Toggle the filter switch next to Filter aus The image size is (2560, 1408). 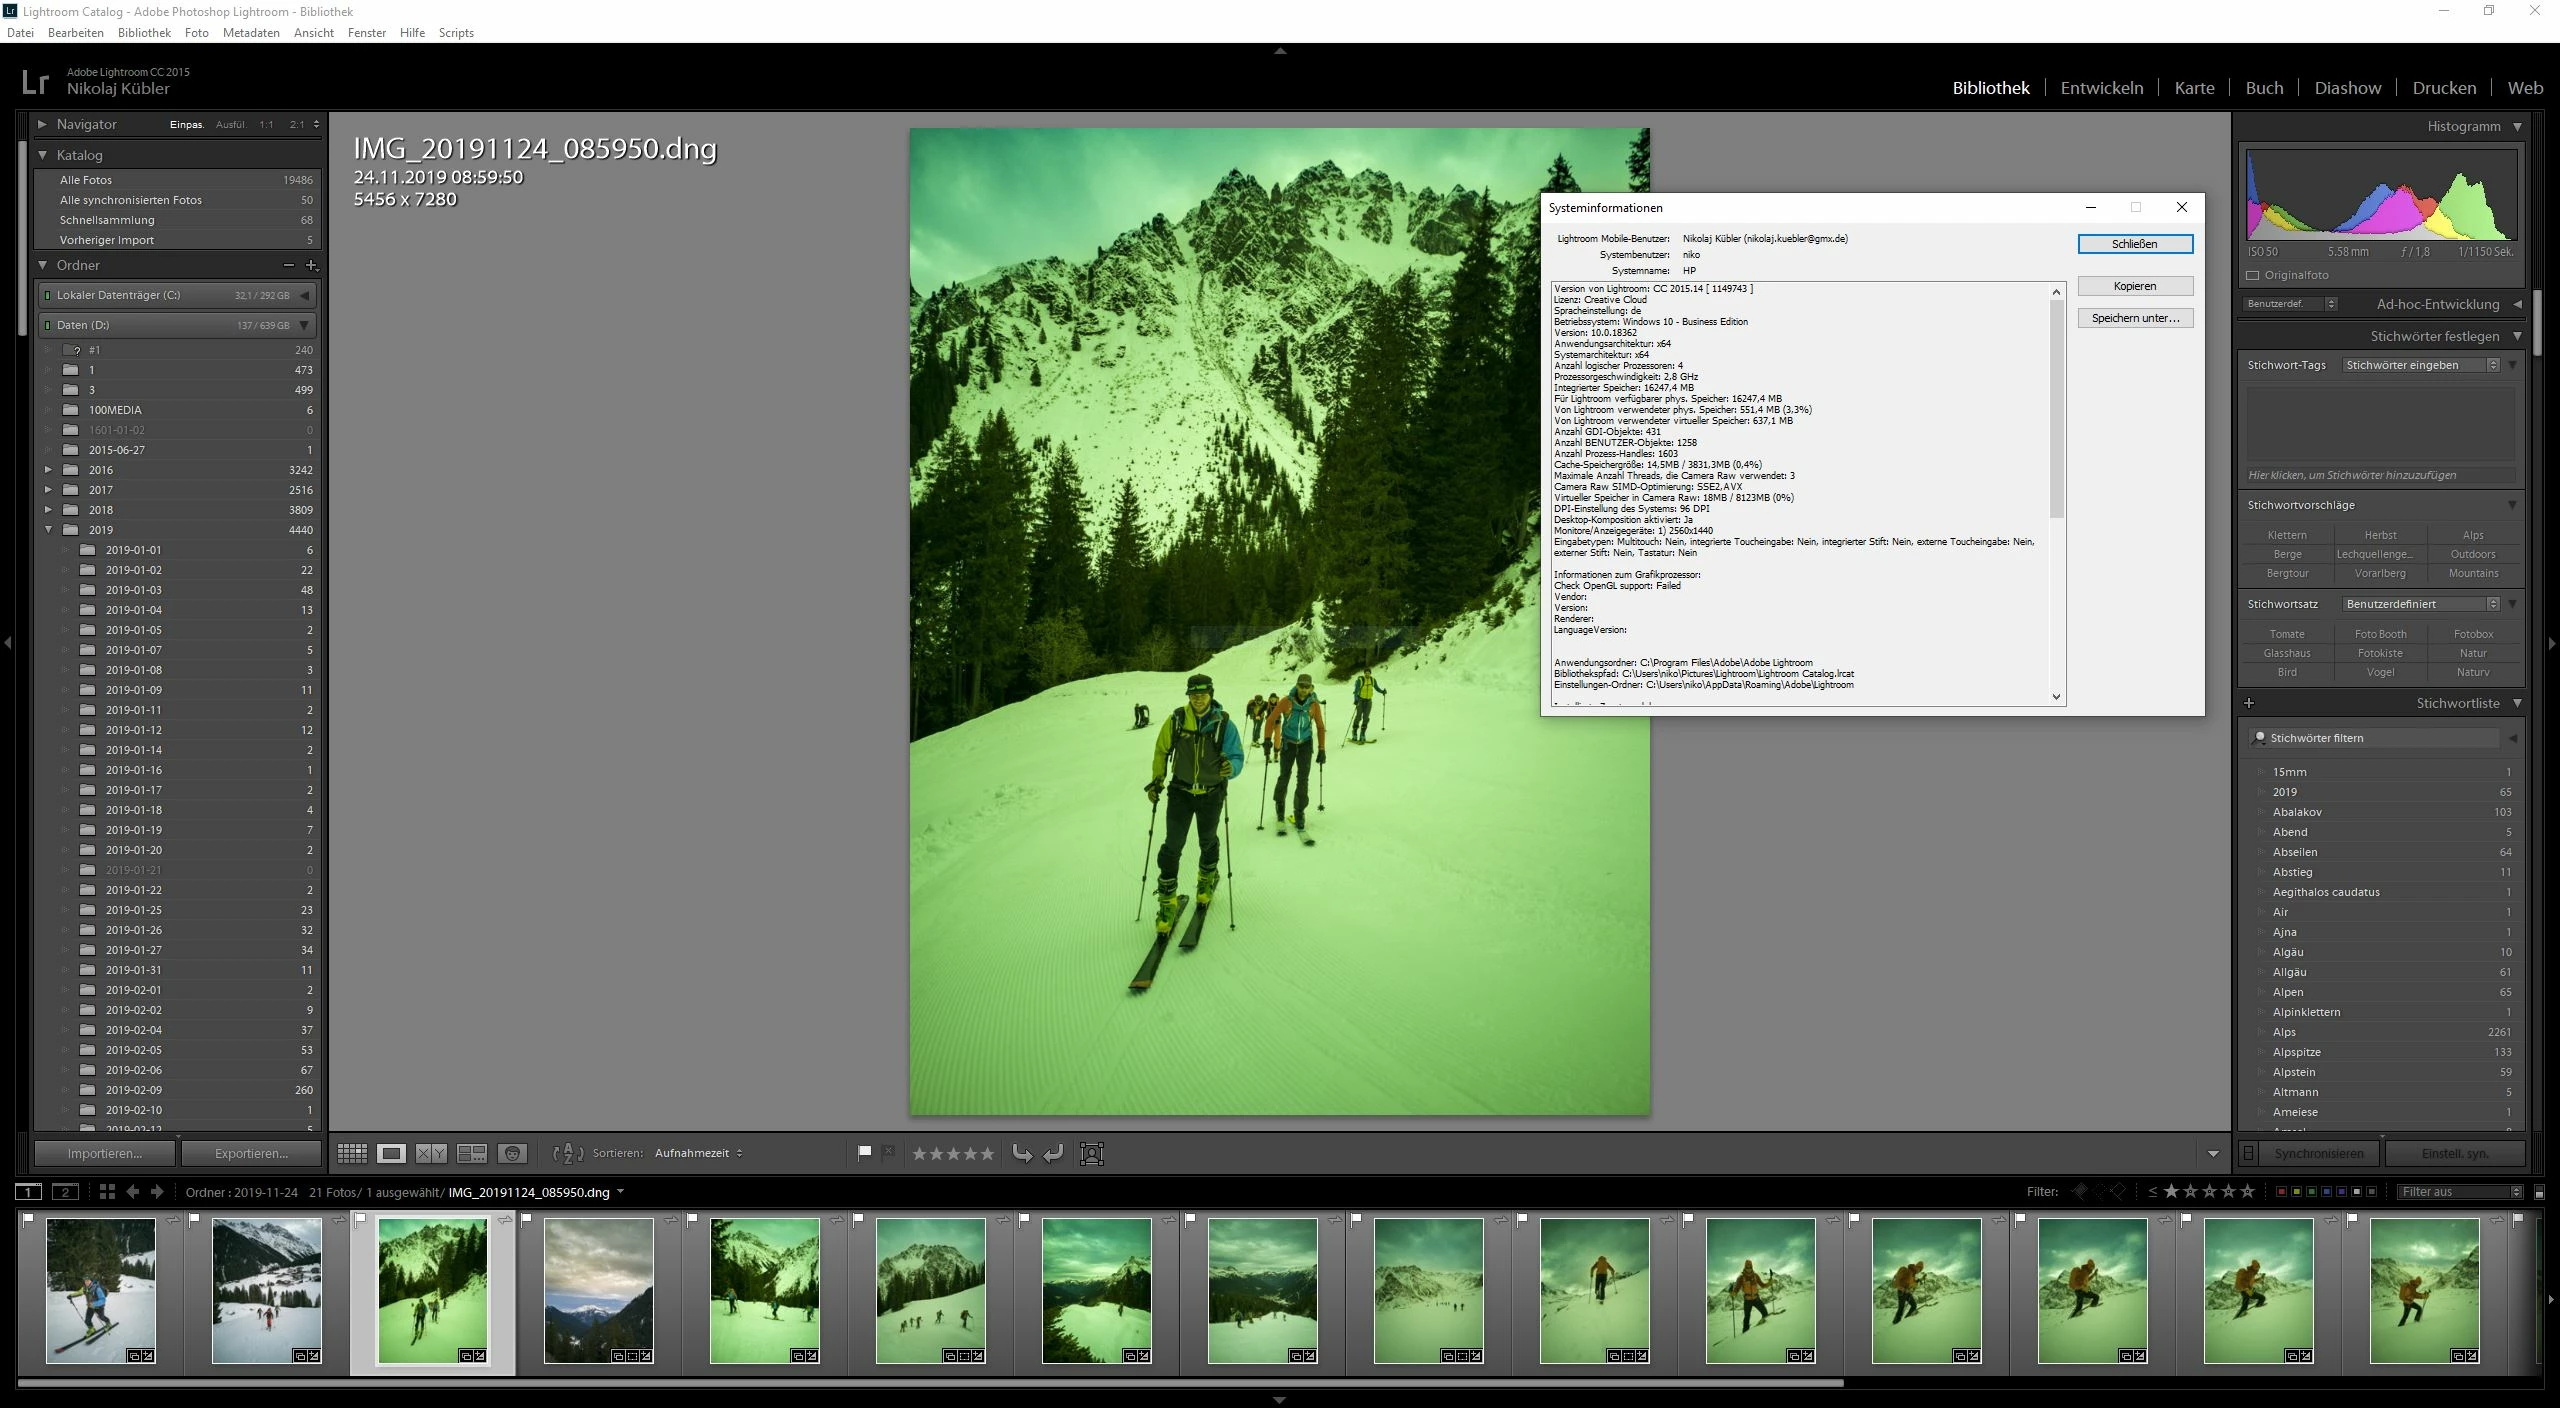tap(2539, 1192)
